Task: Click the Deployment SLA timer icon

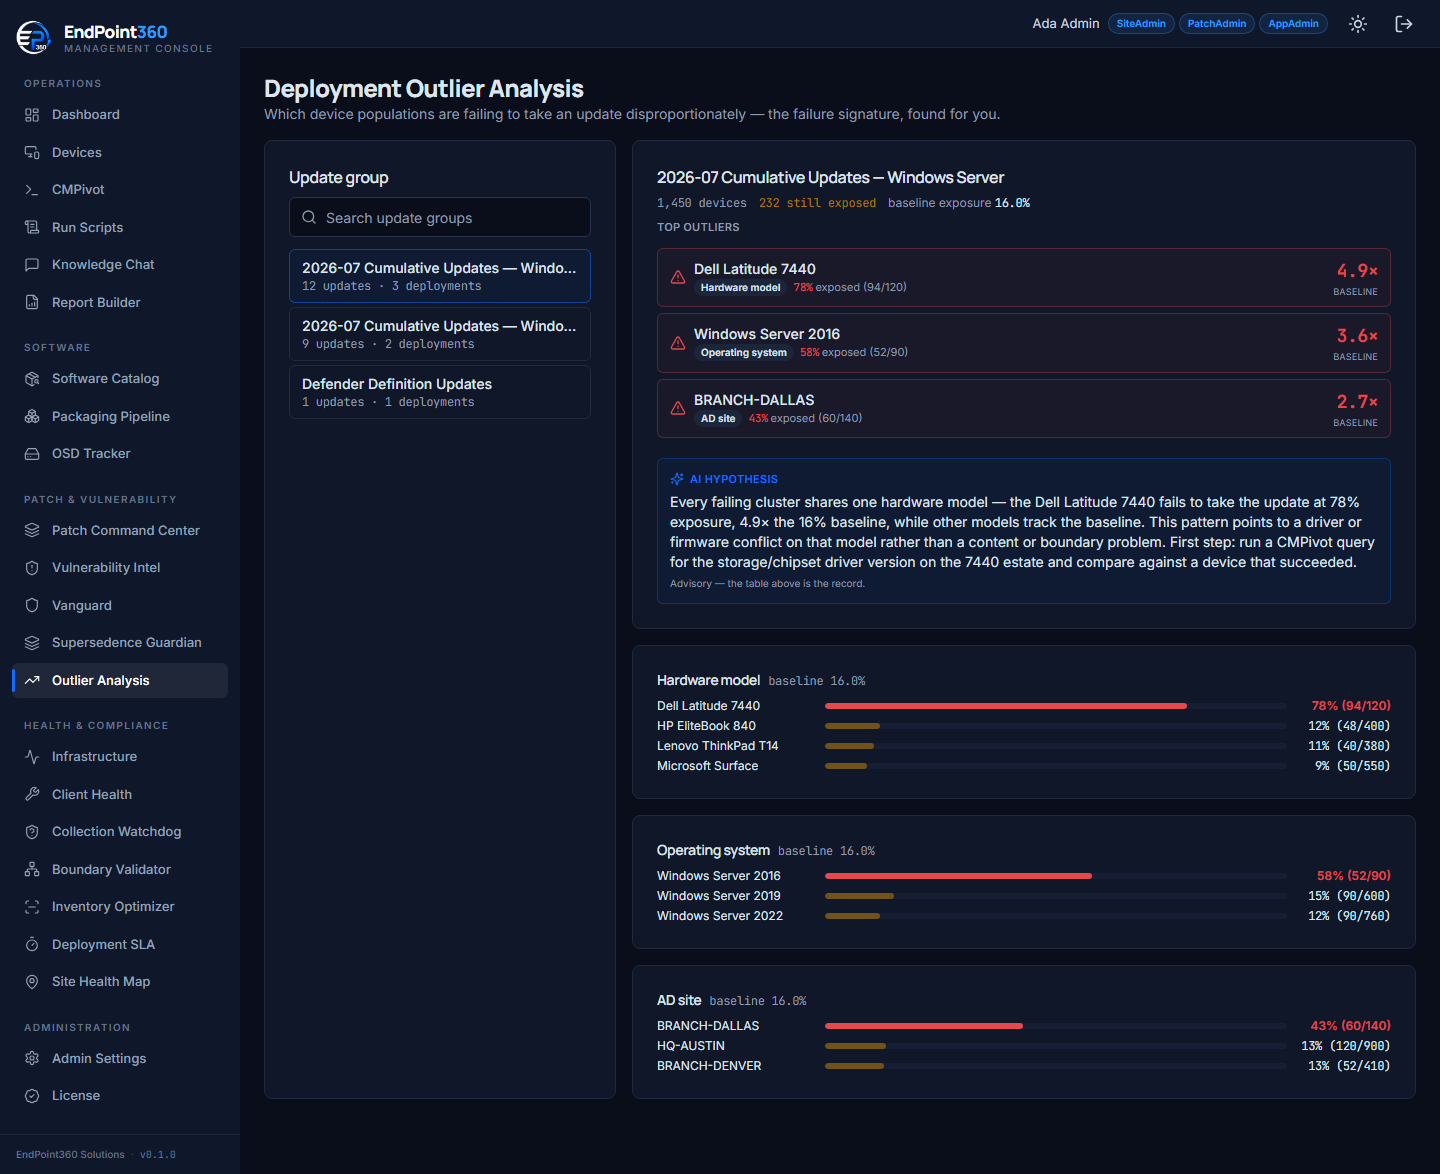Action: tap(32, 945)
